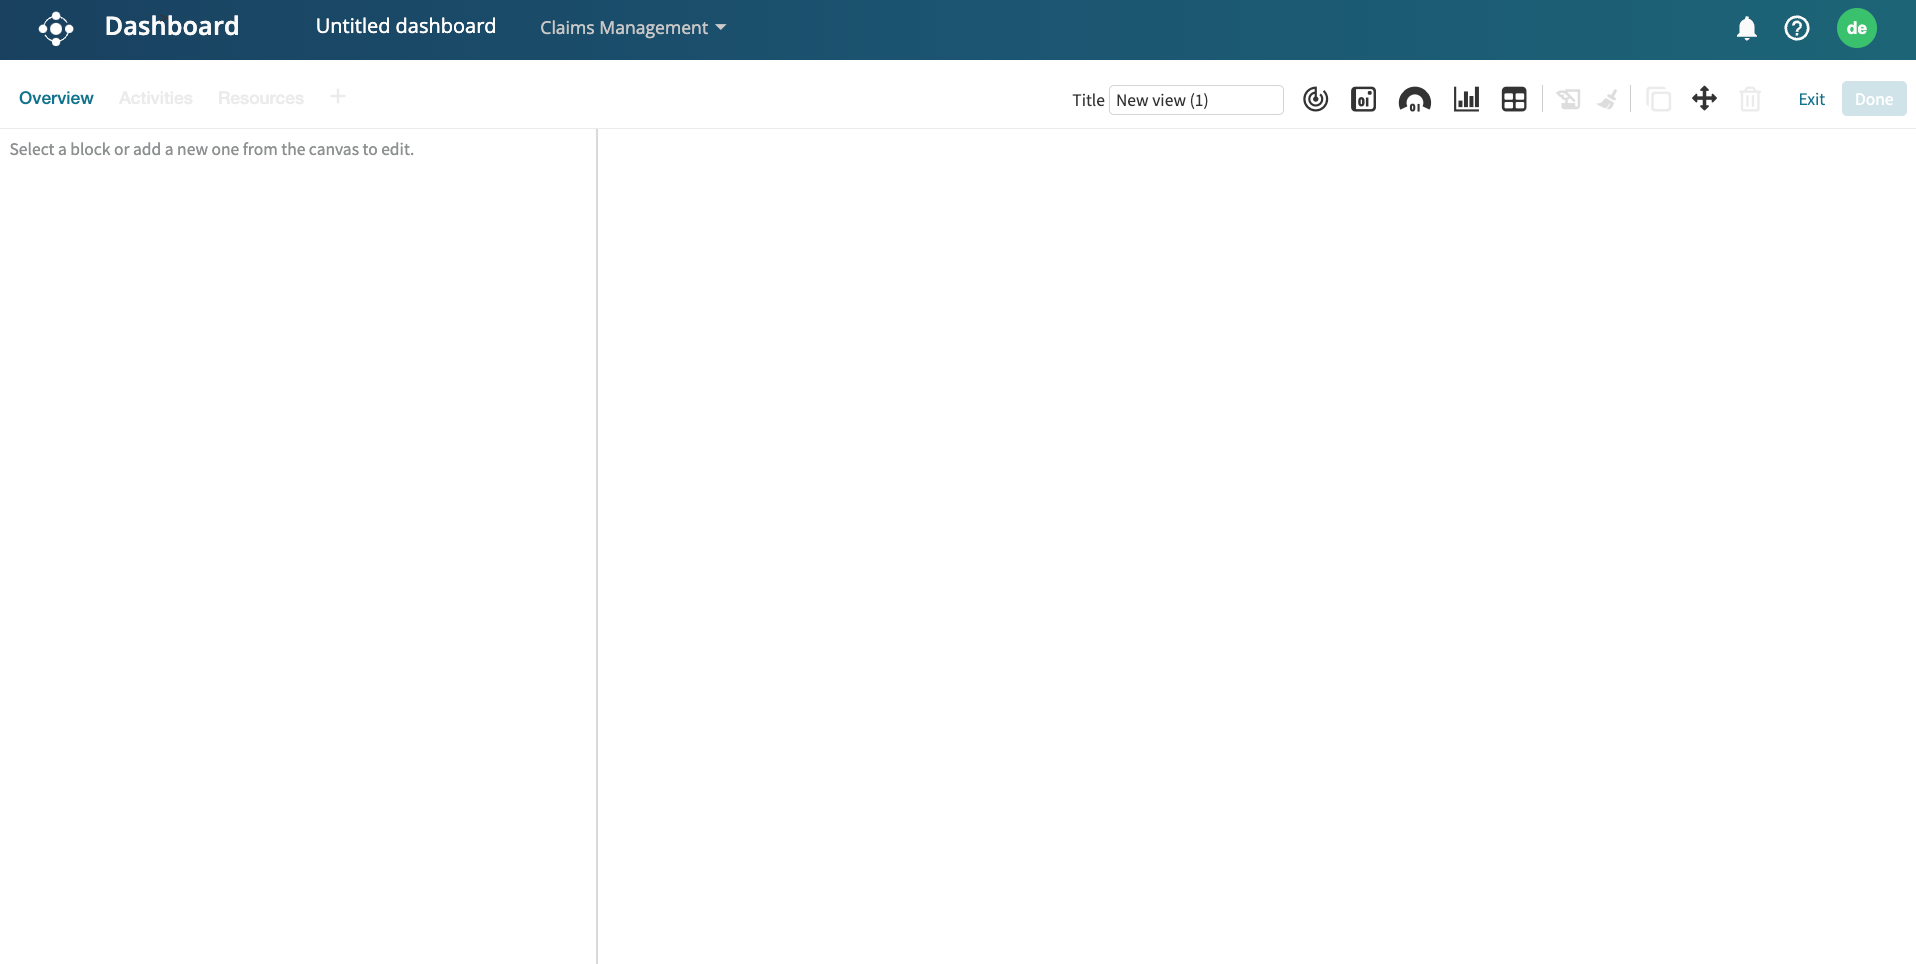Click the trash delete icon
Screen dimensions: 1916x964
[x=1749, y=99]
